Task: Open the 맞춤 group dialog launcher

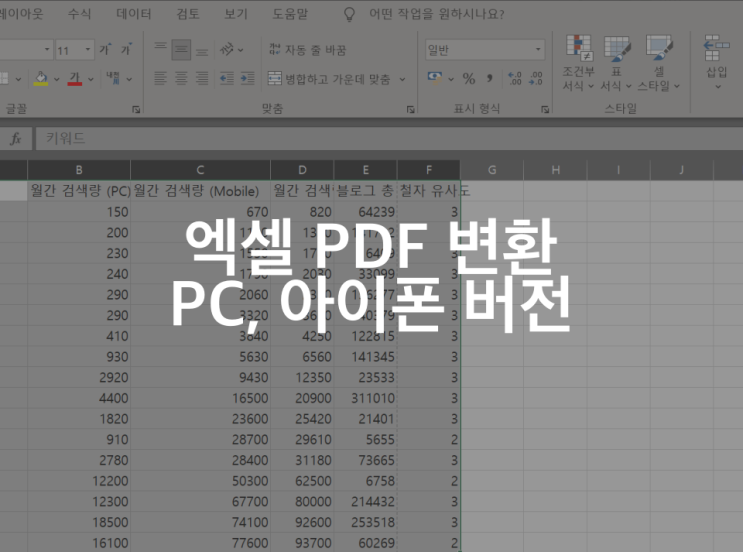Action: [410, 109]
